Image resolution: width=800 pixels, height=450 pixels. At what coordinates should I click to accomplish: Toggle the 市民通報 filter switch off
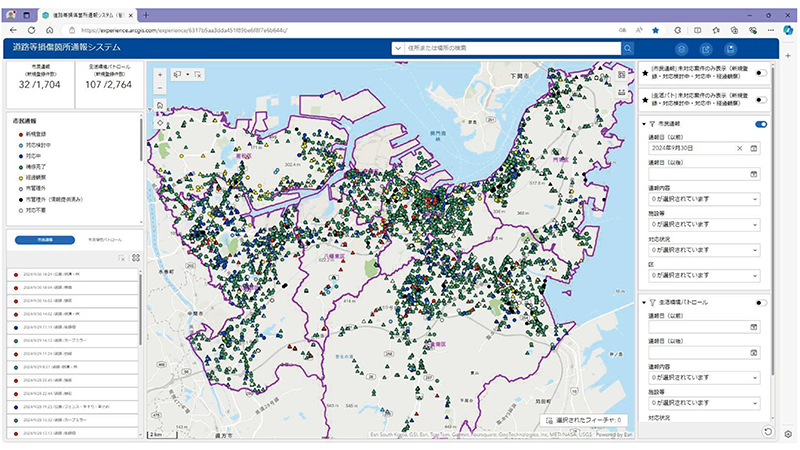761,124
